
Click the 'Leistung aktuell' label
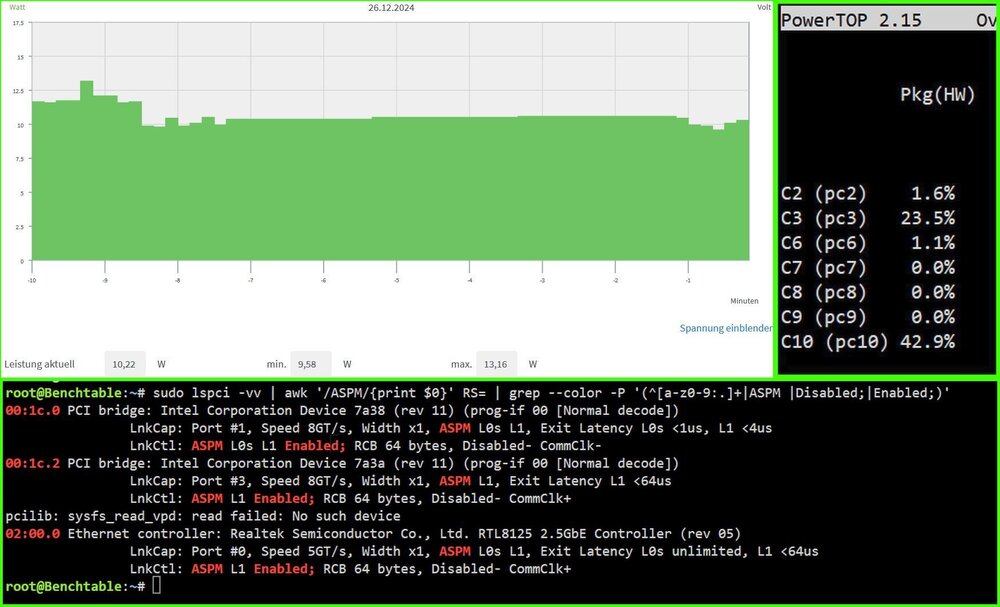40,364
